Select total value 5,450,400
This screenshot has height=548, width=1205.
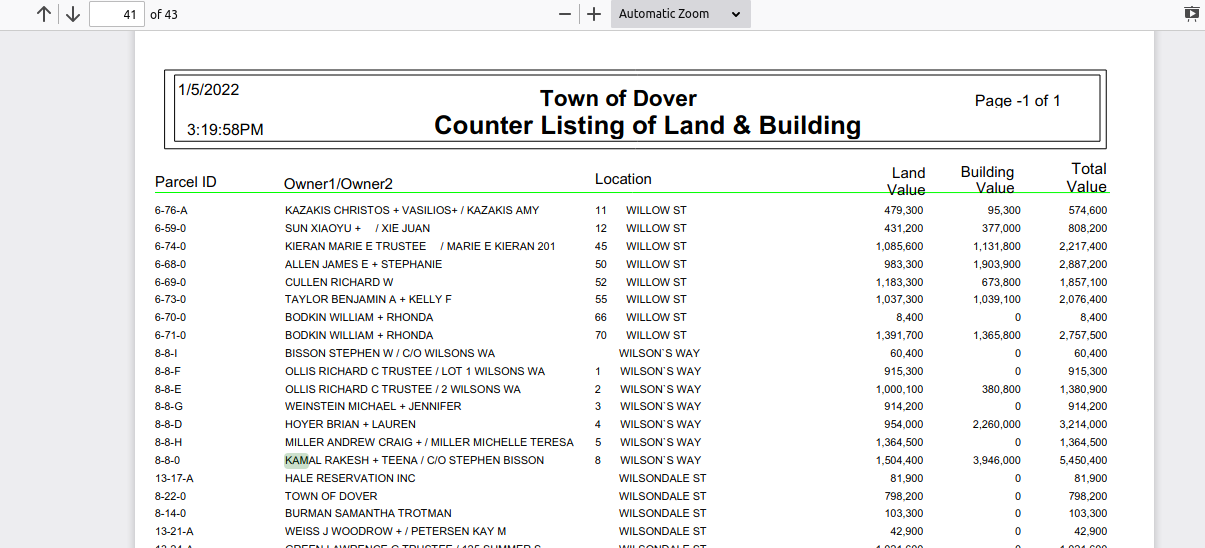pos(1083,461)
